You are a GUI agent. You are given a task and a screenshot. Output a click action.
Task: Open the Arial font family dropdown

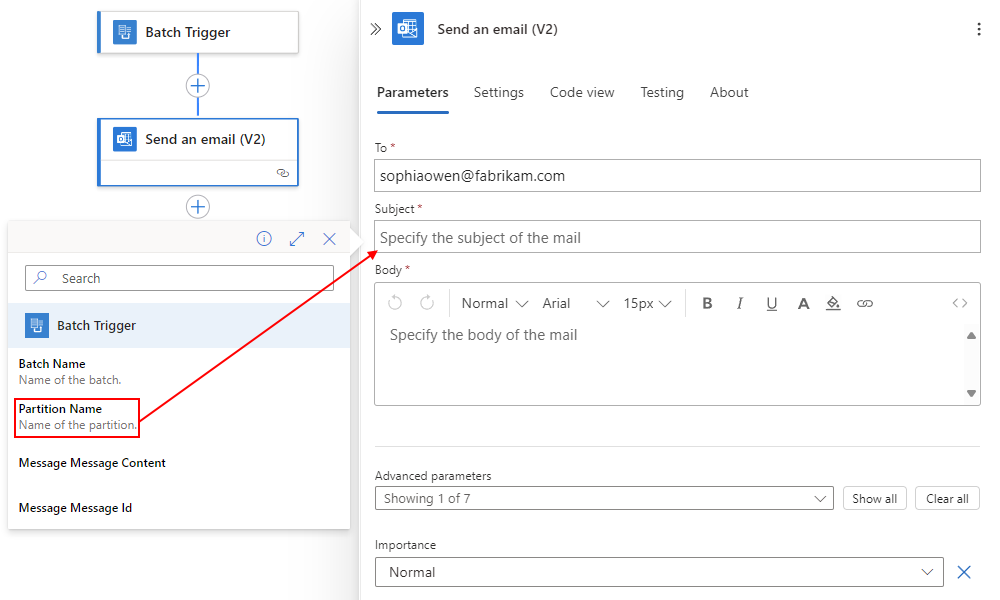tap(575, 303)
